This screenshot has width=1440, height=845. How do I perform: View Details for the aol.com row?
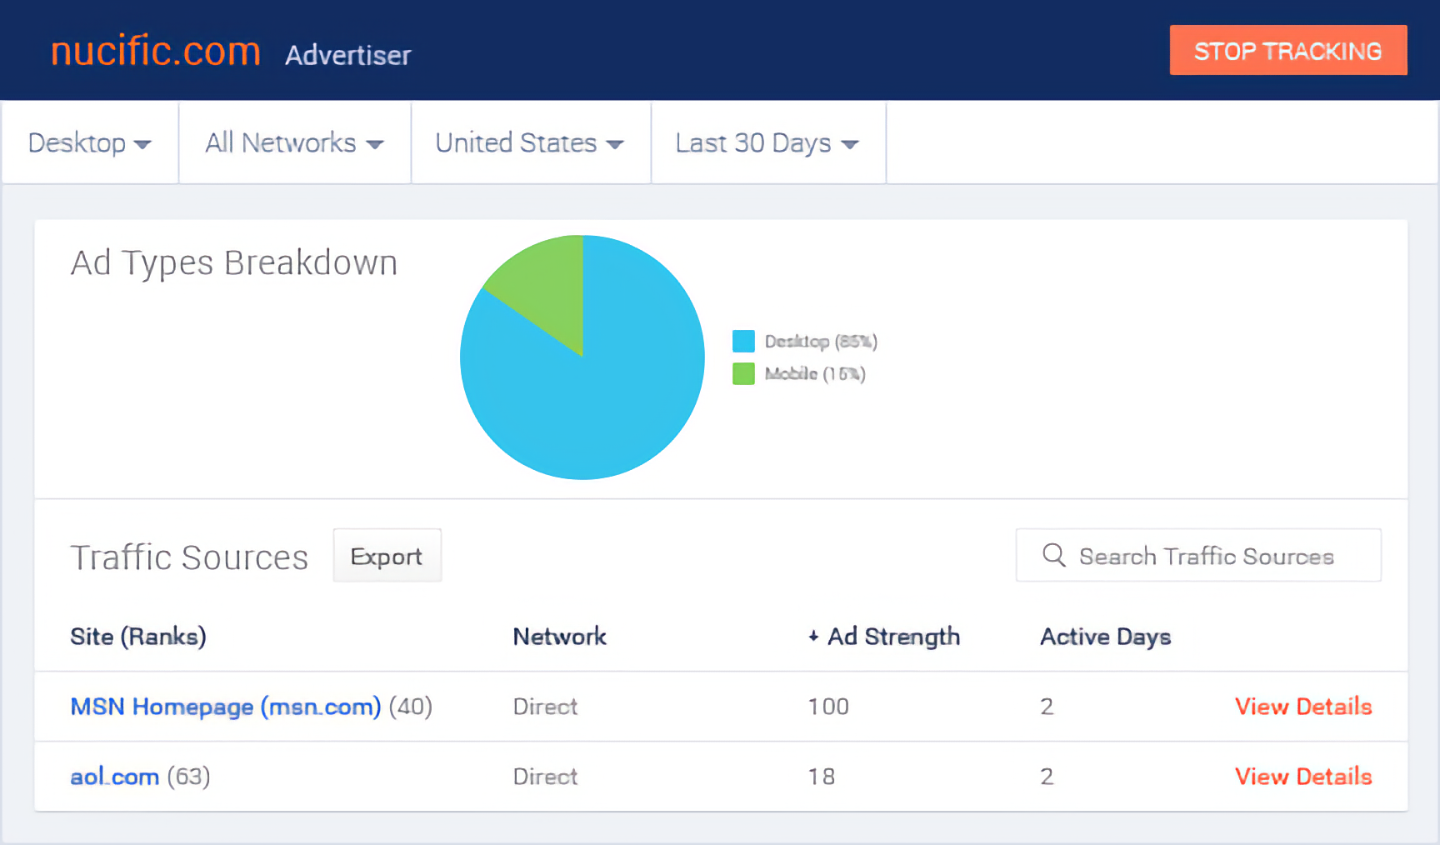[x=1303, y=777]
